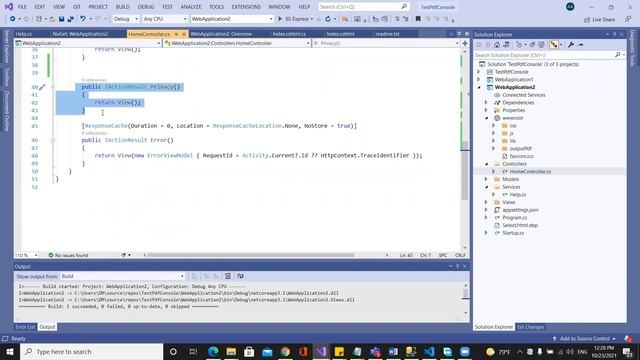
Task: Select Startup.cs in Solution Explorer
Action: 513,233
